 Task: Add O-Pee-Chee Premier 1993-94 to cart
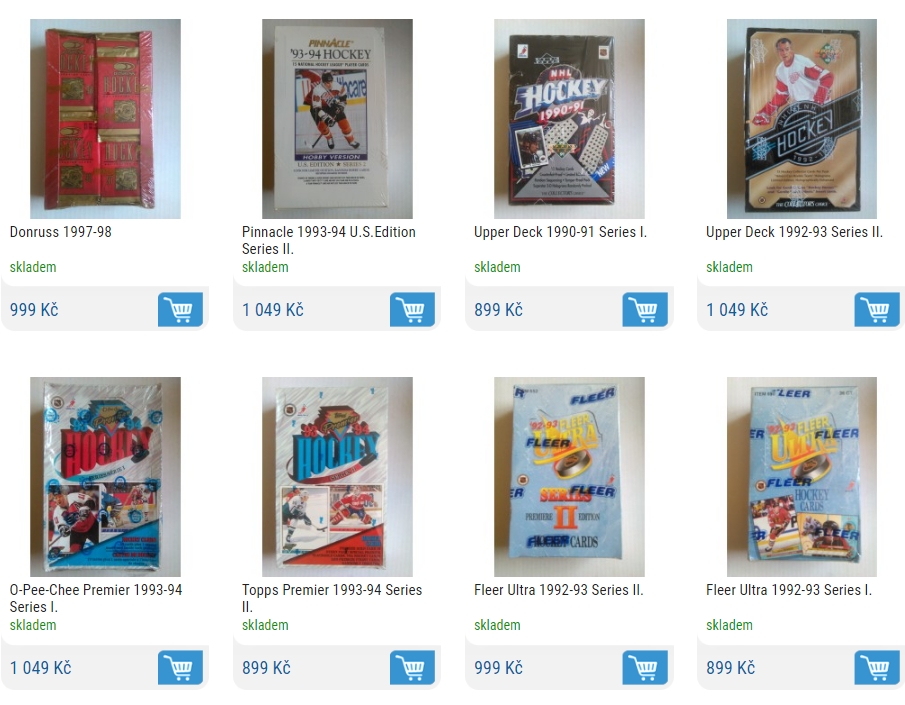tap(180, 667)
